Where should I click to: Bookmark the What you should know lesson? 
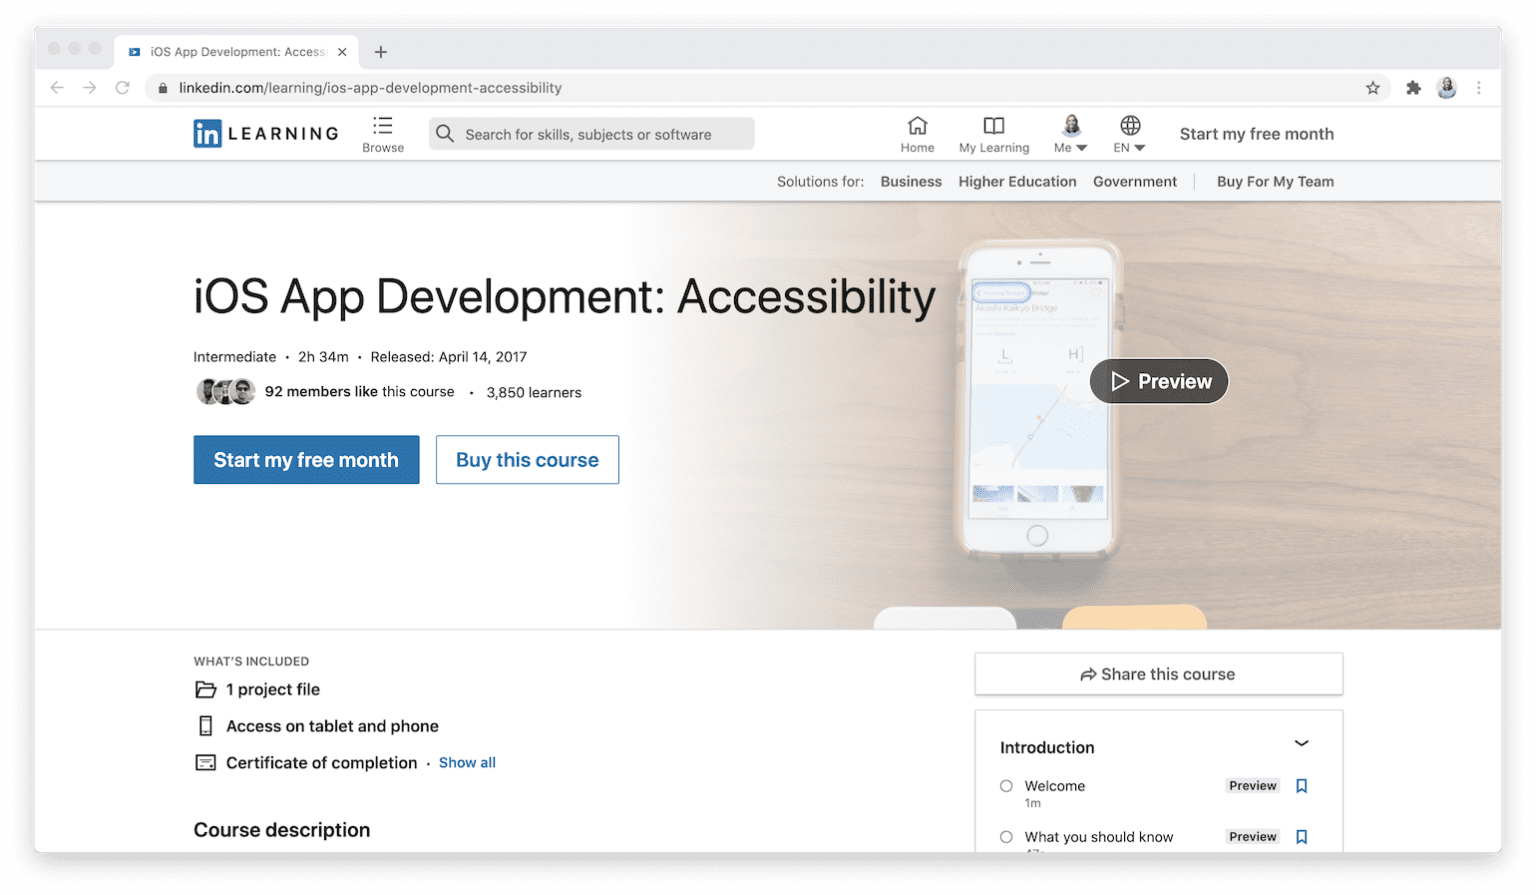[1301, 836]
